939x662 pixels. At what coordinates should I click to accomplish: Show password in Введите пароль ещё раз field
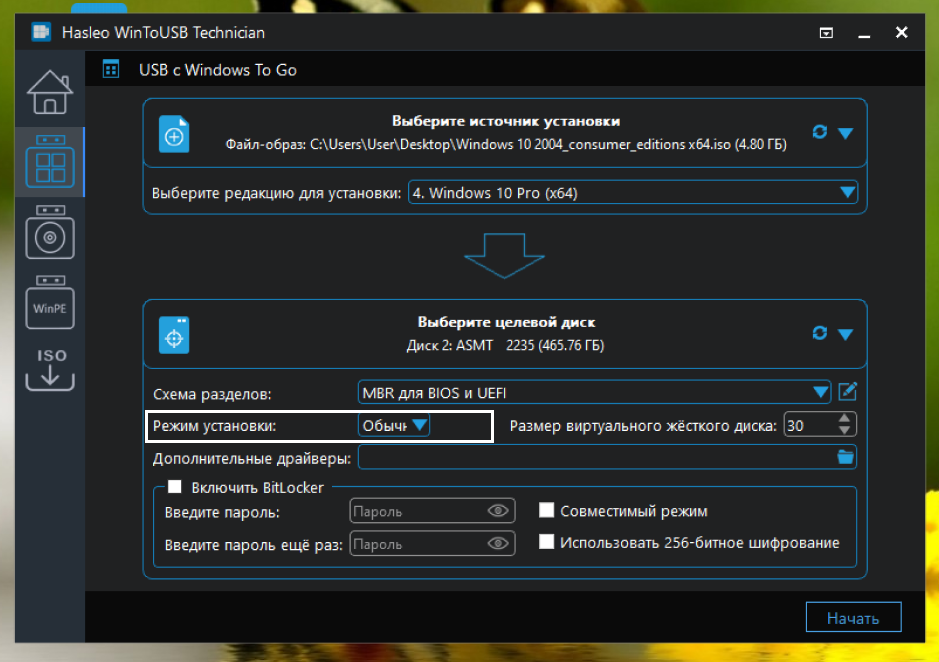pyautogui.click(x=498, y=543)
